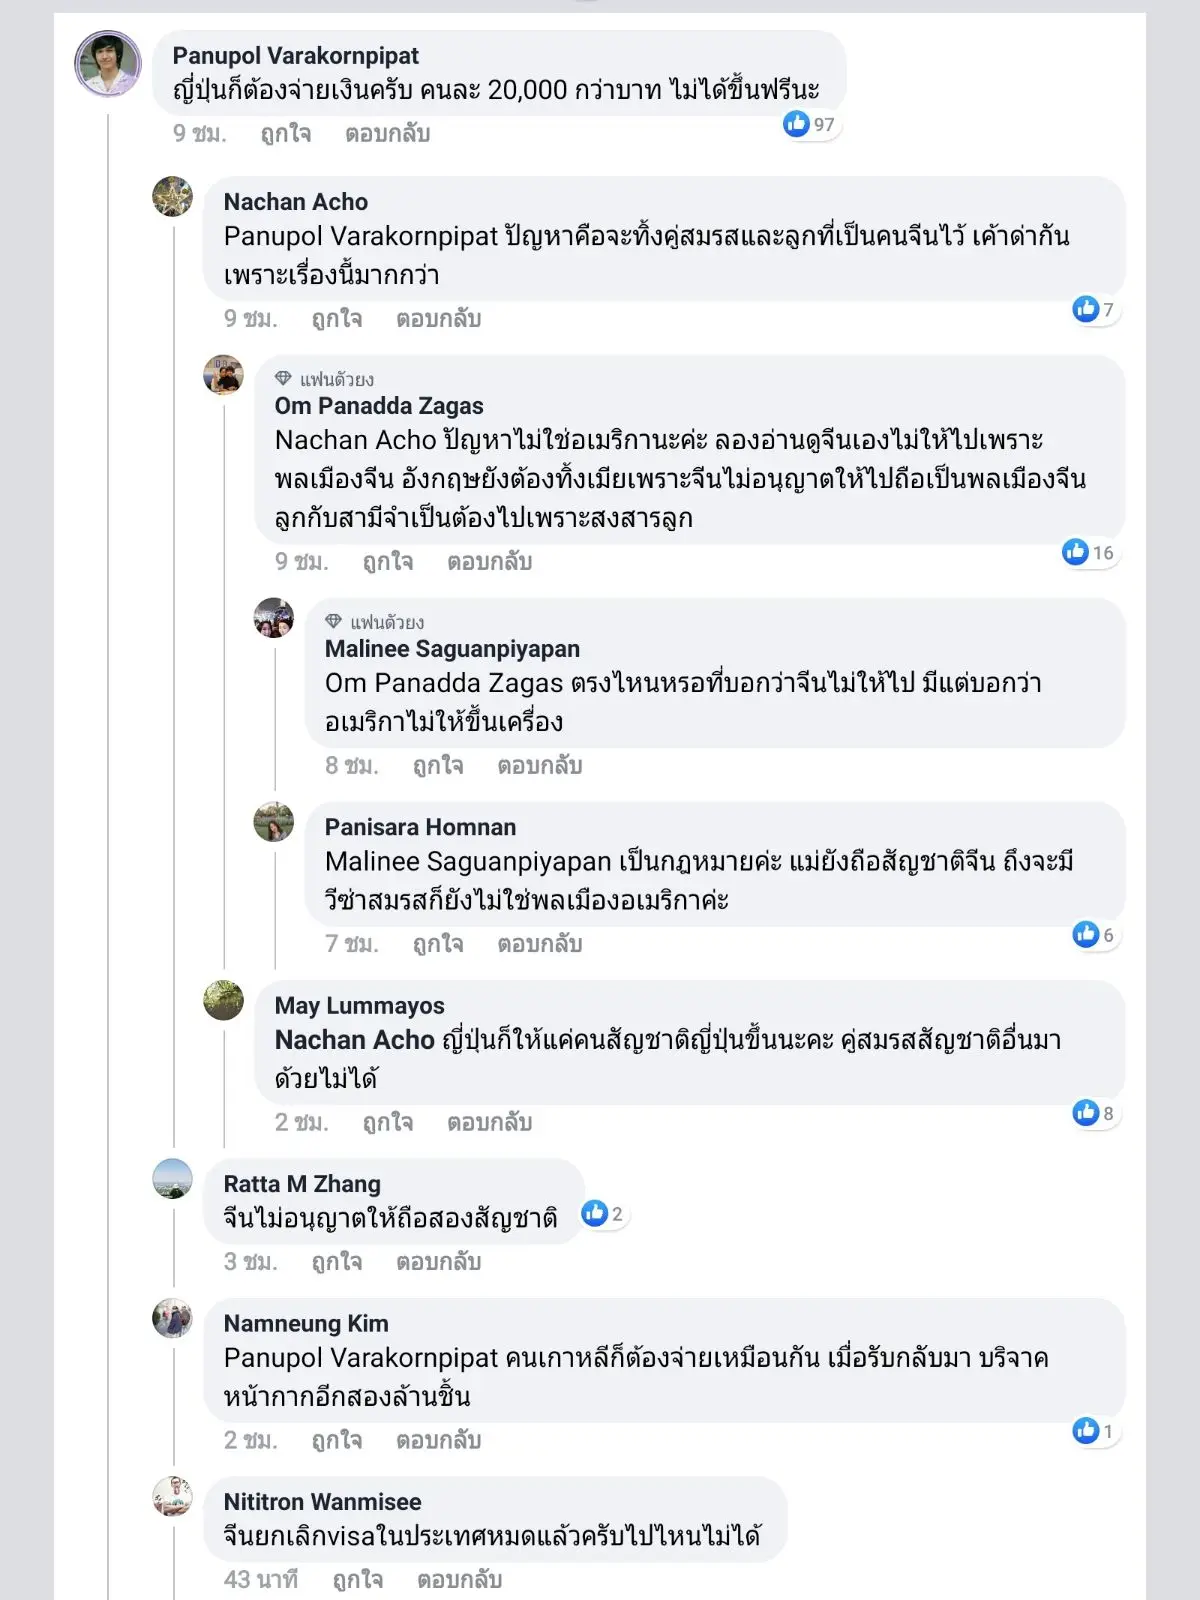
Task: Like Panupol Varakornpipat's top comment via ถูกใจ
Action: [x=285, y=134]
